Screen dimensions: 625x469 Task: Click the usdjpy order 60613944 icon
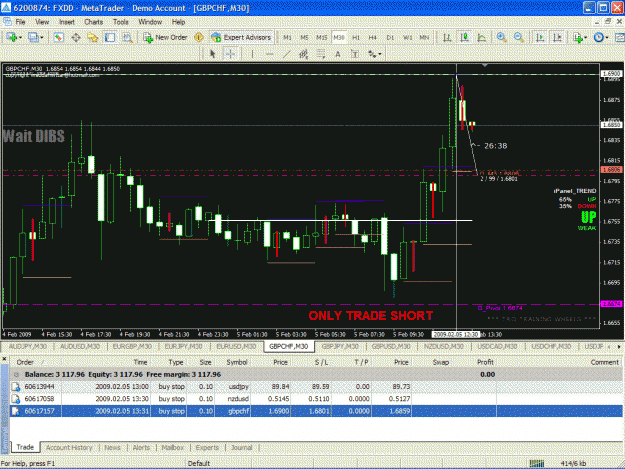[16, 387]
